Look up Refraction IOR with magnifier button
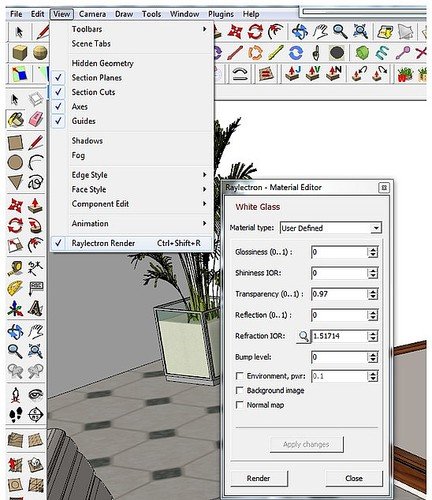This screenshot has height=500, width=432. 303,336
